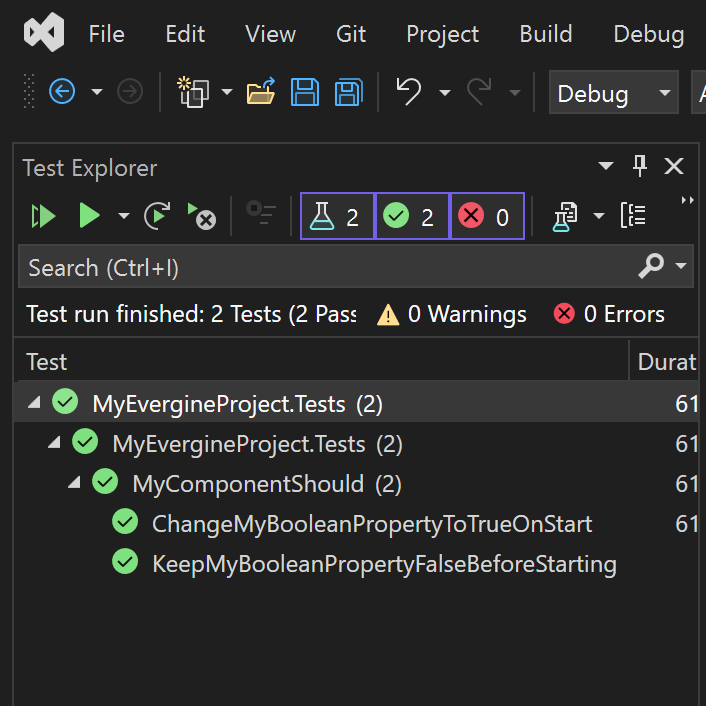Viewport: 706px width, 706px height.
Task: Open the Debug configuration dropdown
Action: pyautogui.click(x=612, y=94)
